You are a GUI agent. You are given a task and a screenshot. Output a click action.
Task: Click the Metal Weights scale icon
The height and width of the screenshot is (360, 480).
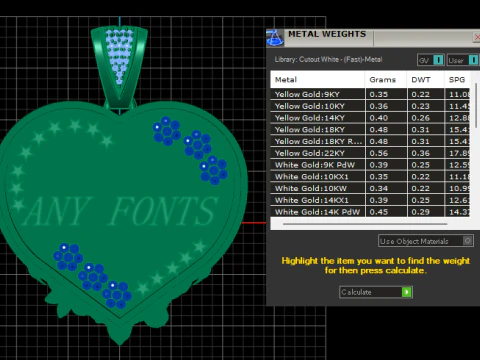275,38
